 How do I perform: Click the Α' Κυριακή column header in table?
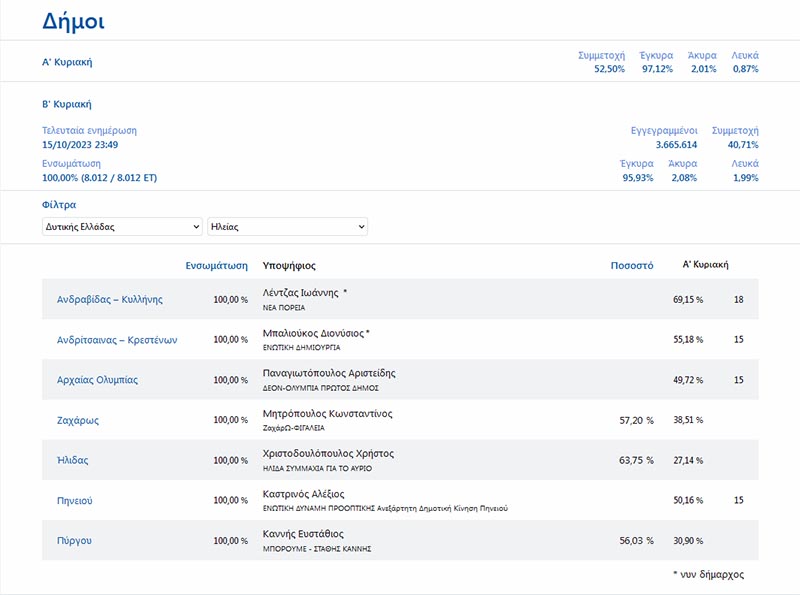[x=705, y=265]
